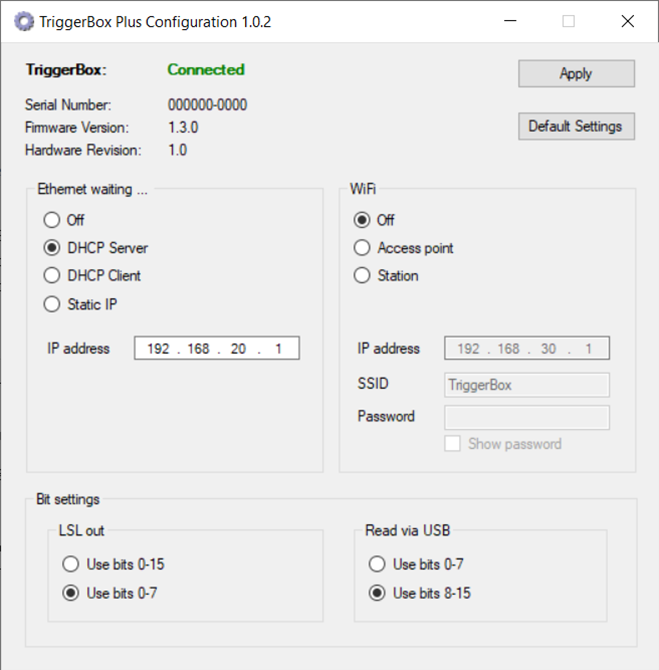The image size is (659, 670).
Task: Restore values with Default Settings button
Action: coord(575,126)
